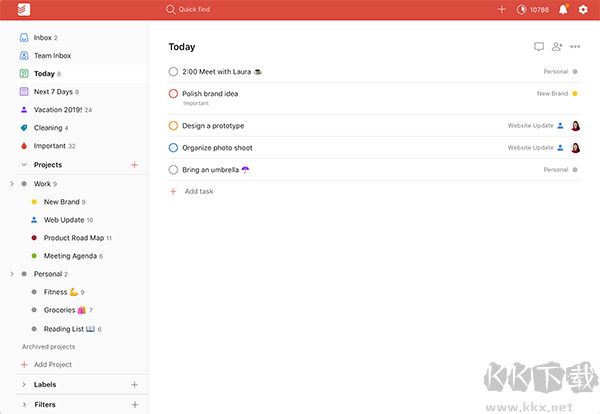Complete the 2:00 Meet with Laura task
The height and width of the screenshot is (414, 600).
point(173,72)
